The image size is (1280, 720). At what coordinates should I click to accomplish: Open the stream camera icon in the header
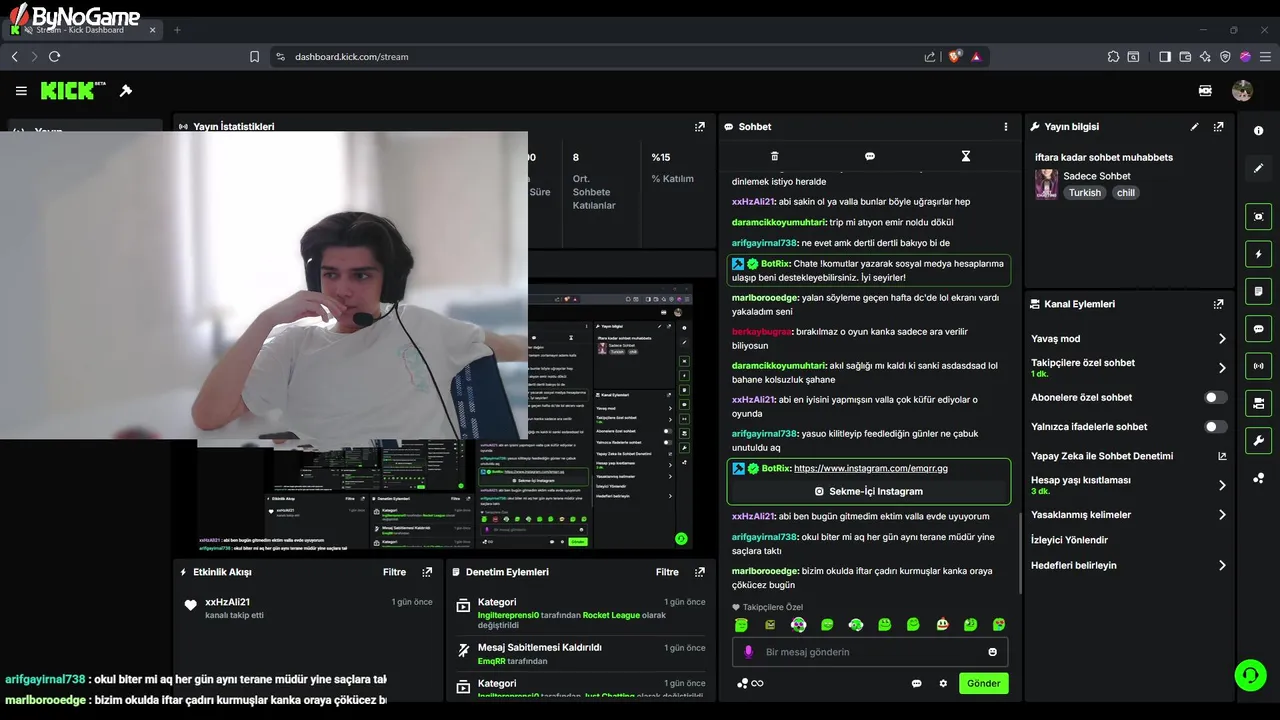click(1205, 91)
